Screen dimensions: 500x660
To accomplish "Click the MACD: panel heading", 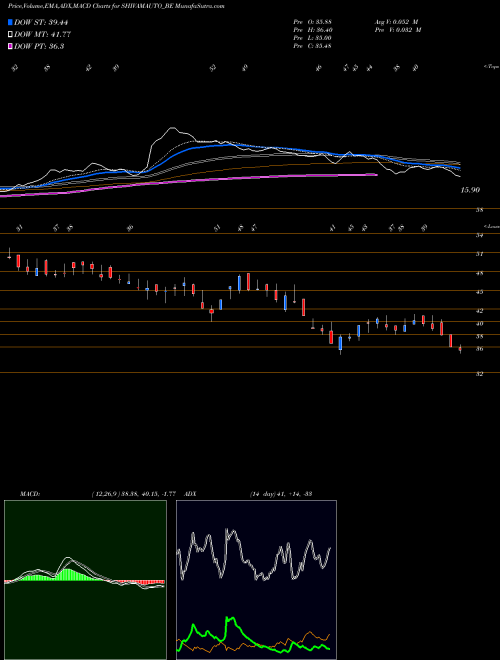I will coord(30,493).
